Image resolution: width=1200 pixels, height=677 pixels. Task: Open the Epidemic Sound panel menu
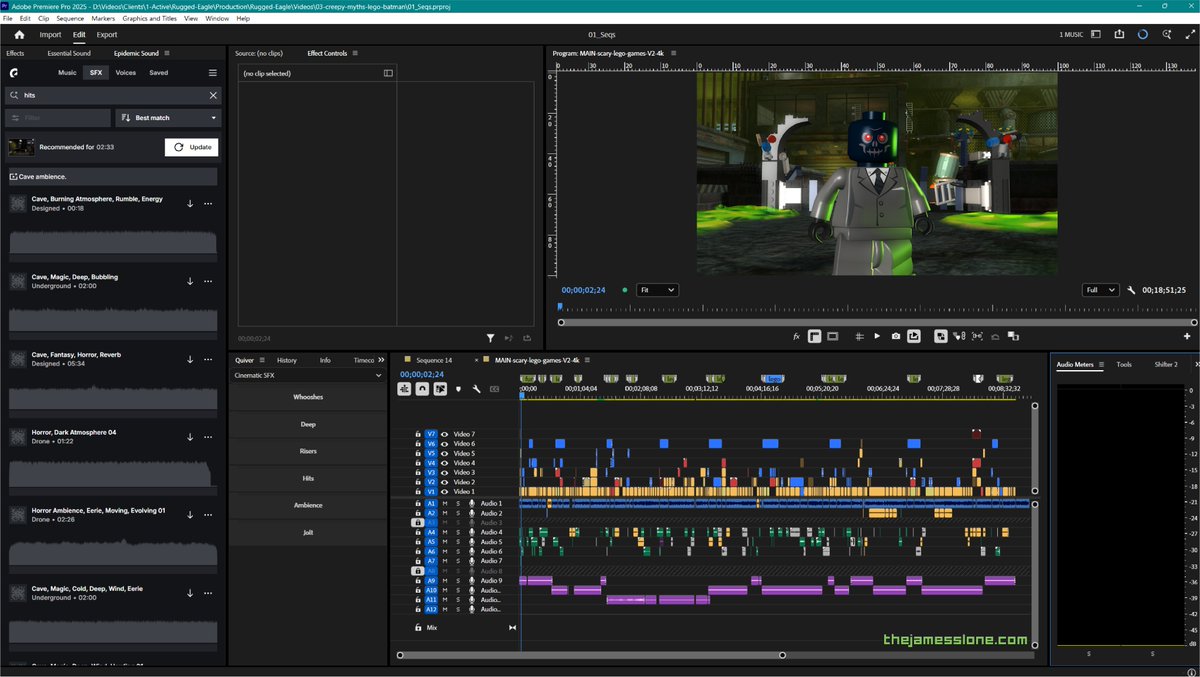(167, 53)
